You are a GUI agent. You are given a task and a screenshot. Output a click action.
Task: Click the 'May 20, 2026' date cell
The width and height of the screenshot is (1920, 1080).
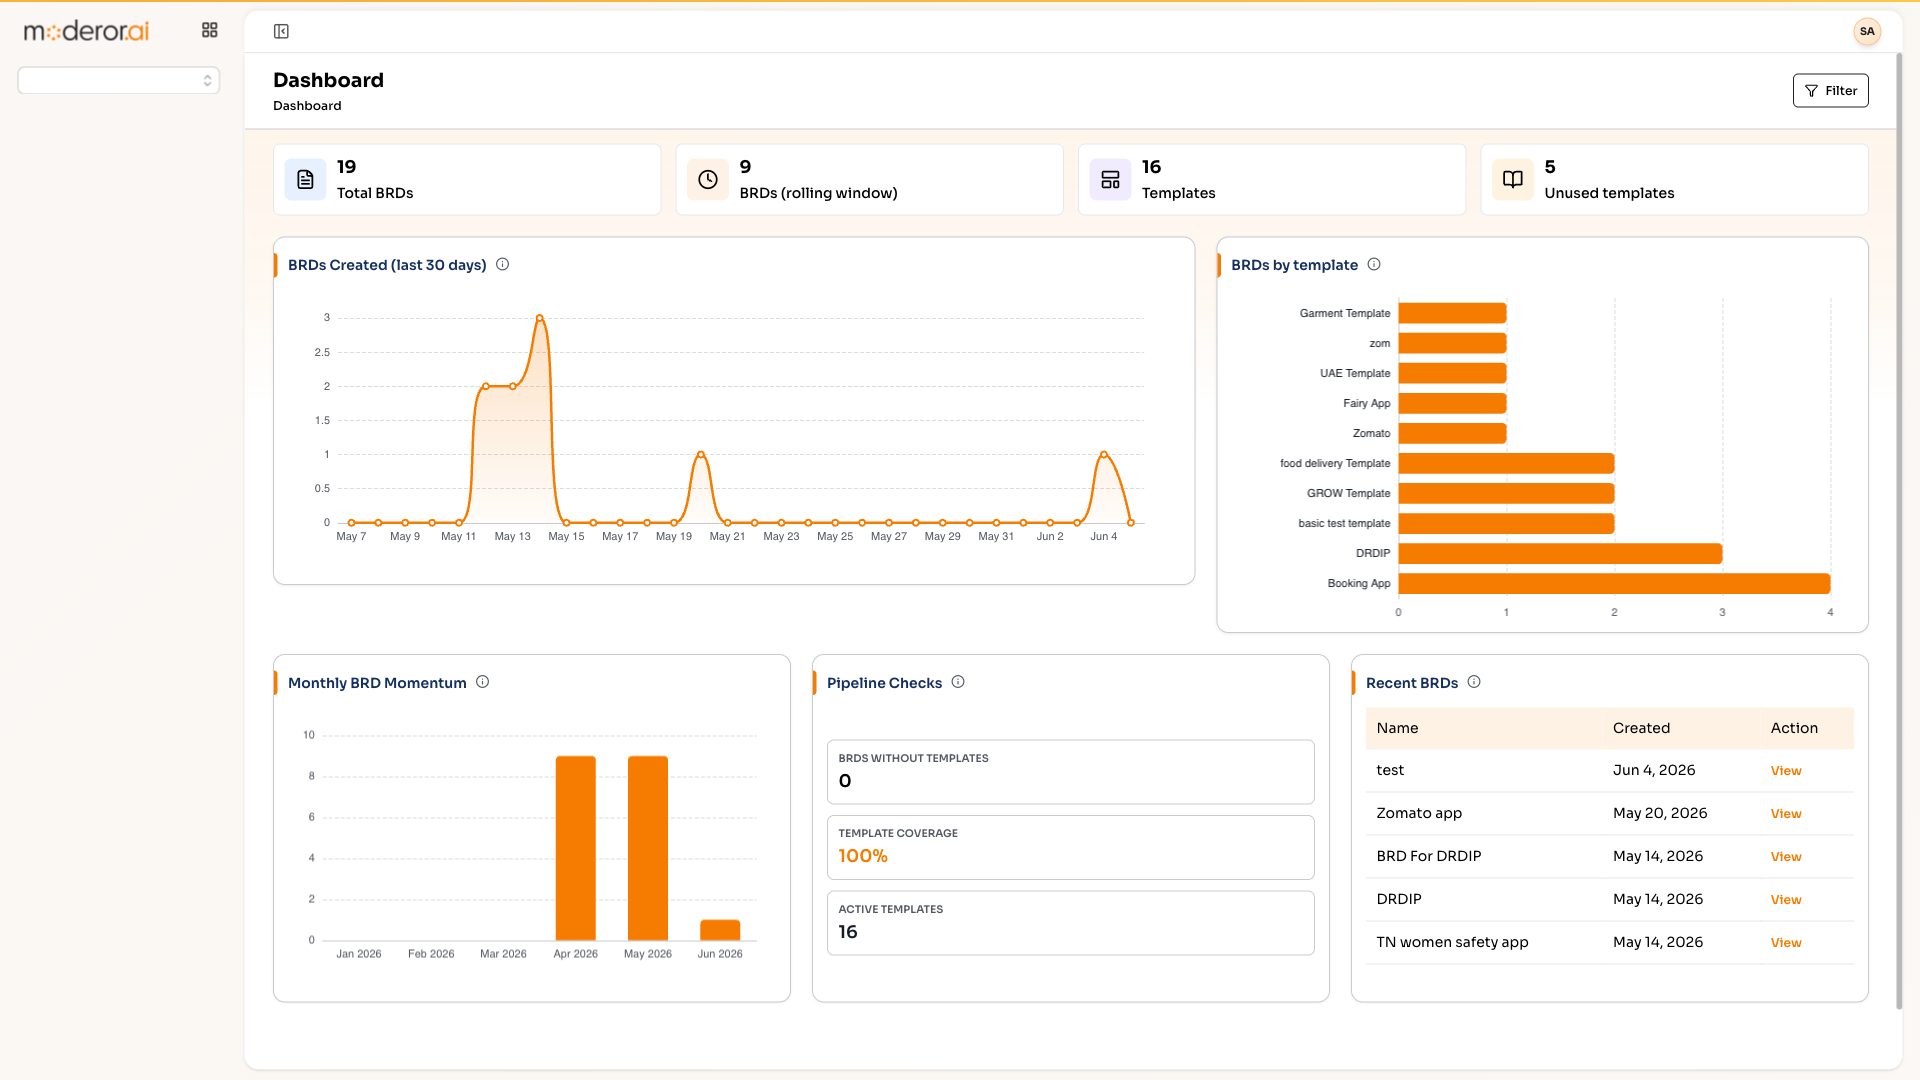pyautogui.click(x=1660, y=813)
